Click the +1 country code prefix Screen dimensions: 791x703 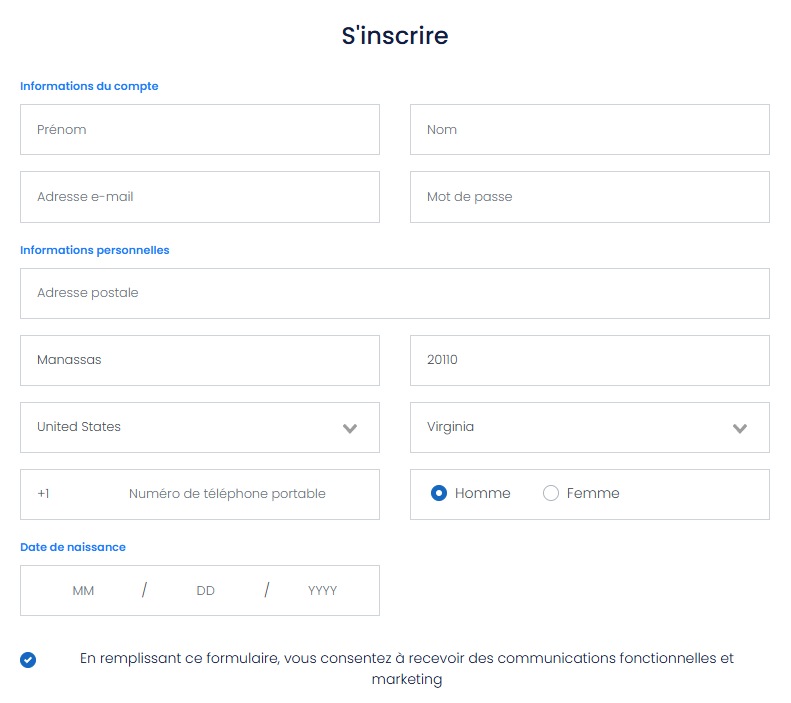click(x=43, y=494)
